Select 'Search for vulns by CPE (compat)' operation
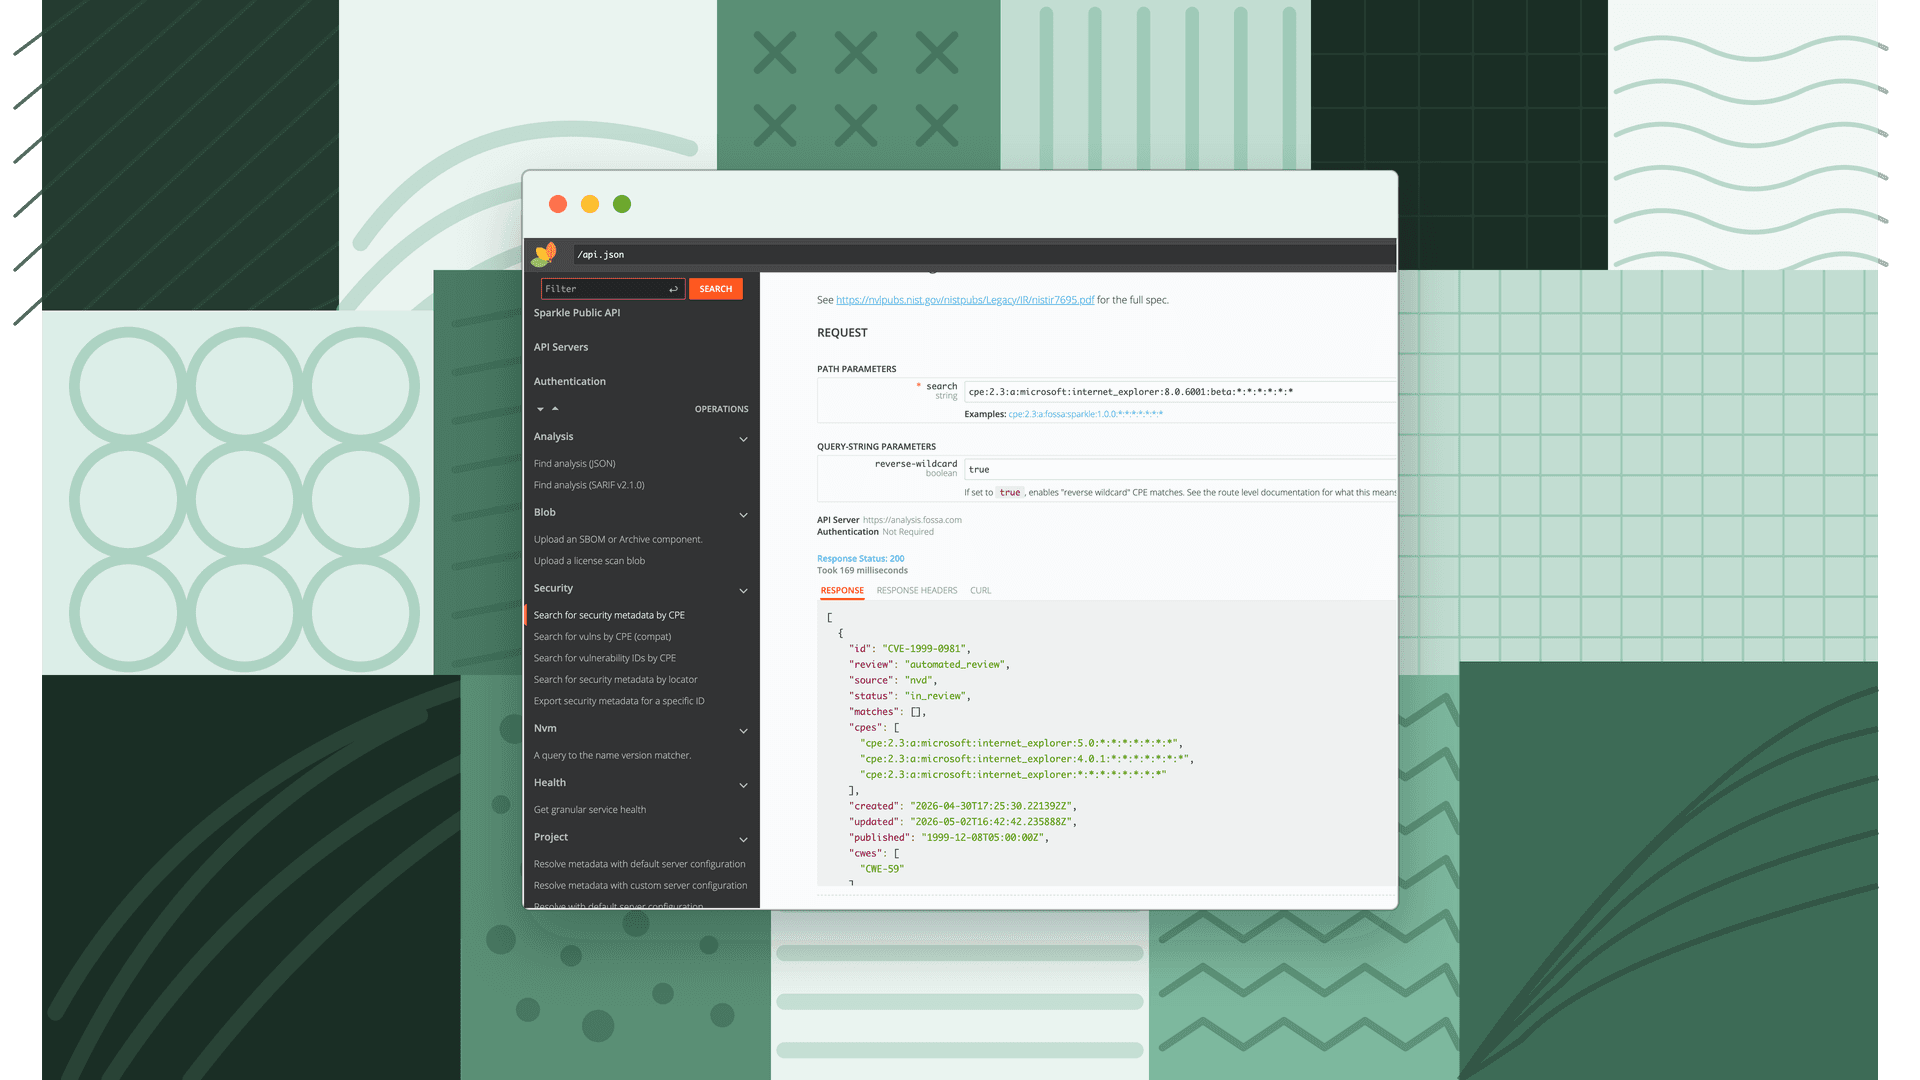This screenshot has width=1920, height=1080. [x=602, y=637]
